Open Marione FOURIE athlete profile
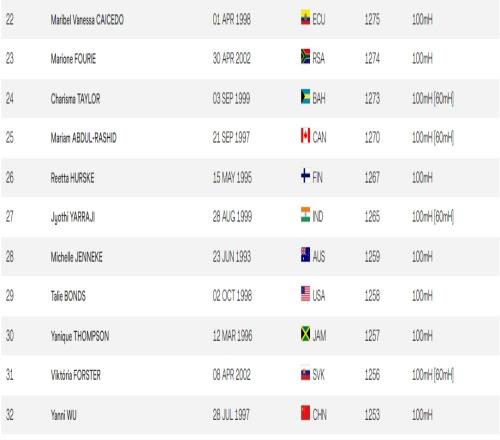Image resolution: width=500 pixels, height=440 pixels. pyautogui.click(x=73, y=59)
